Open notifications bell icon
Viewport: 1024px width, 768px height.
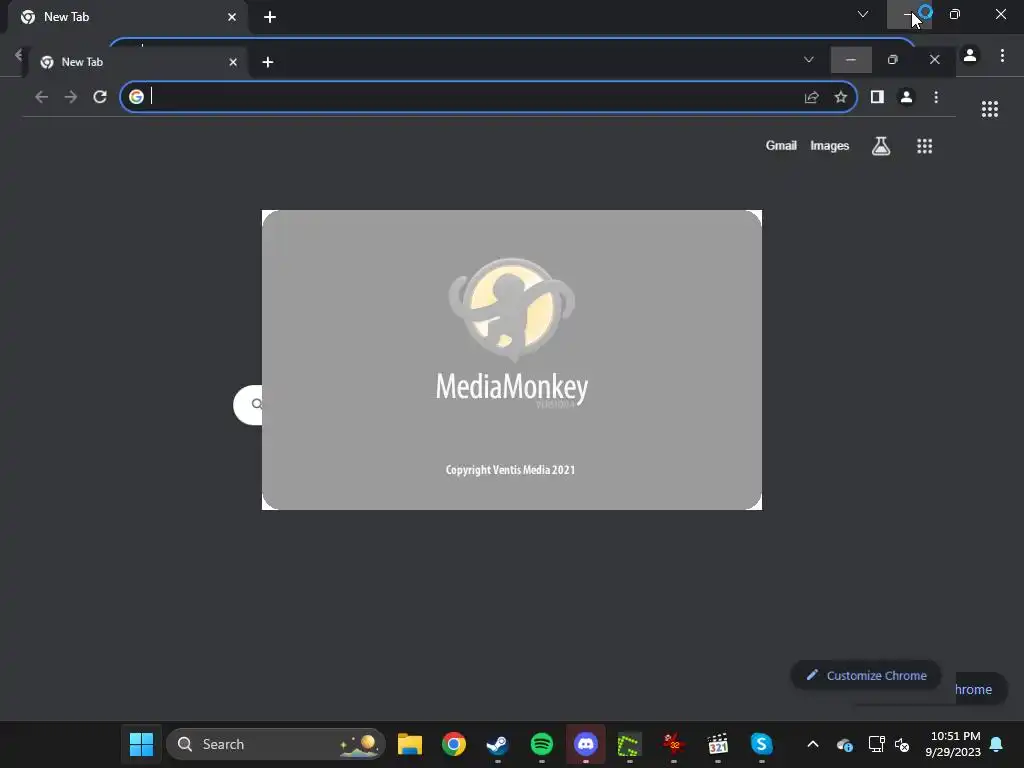point(997,744)
